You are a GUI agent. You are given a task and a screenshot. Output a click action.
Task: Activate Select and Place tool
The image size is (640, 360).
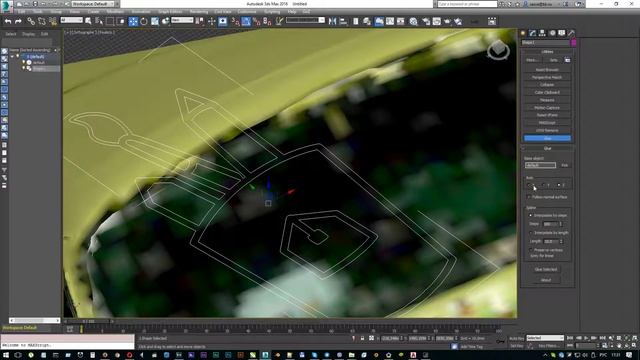[x=165, y=21]
